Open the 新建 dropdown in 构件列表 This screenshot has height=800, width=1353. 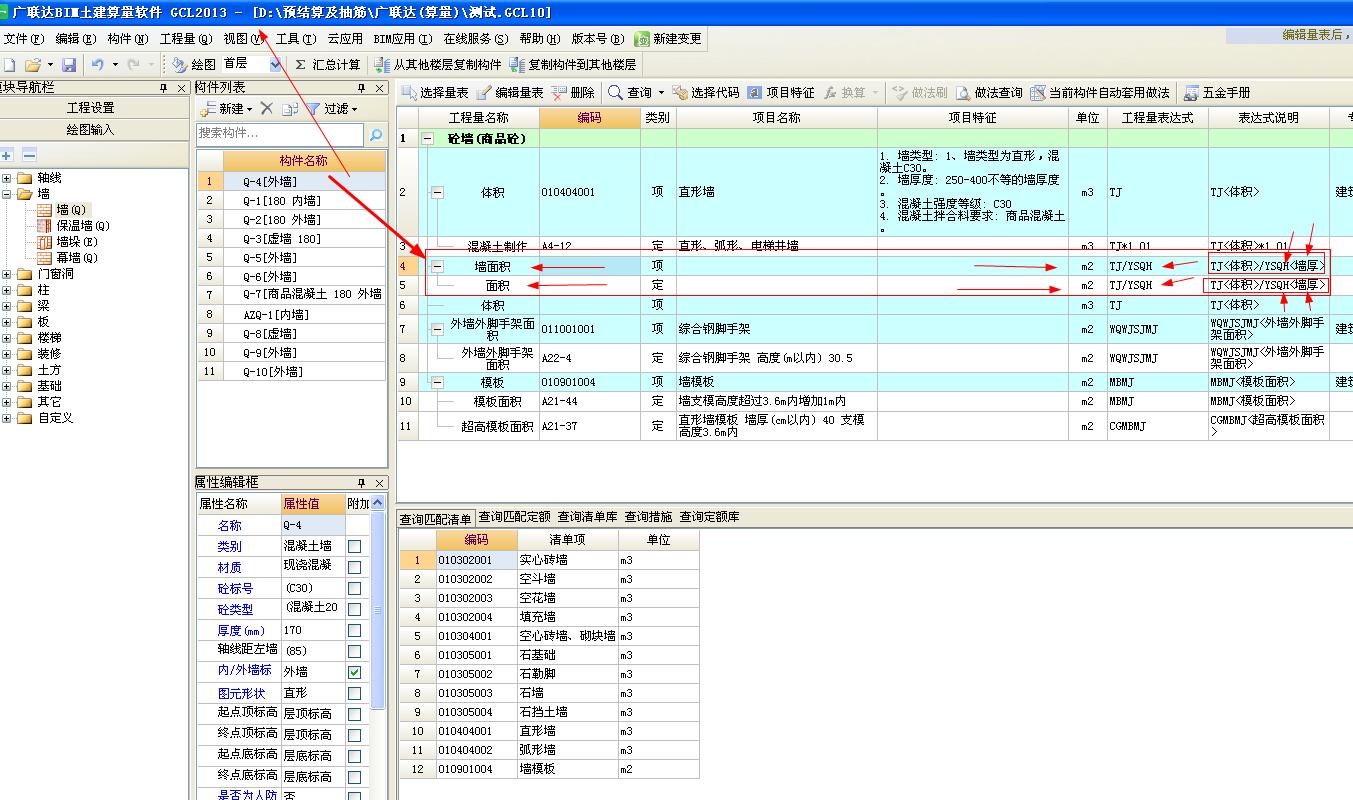coord(225,108)
